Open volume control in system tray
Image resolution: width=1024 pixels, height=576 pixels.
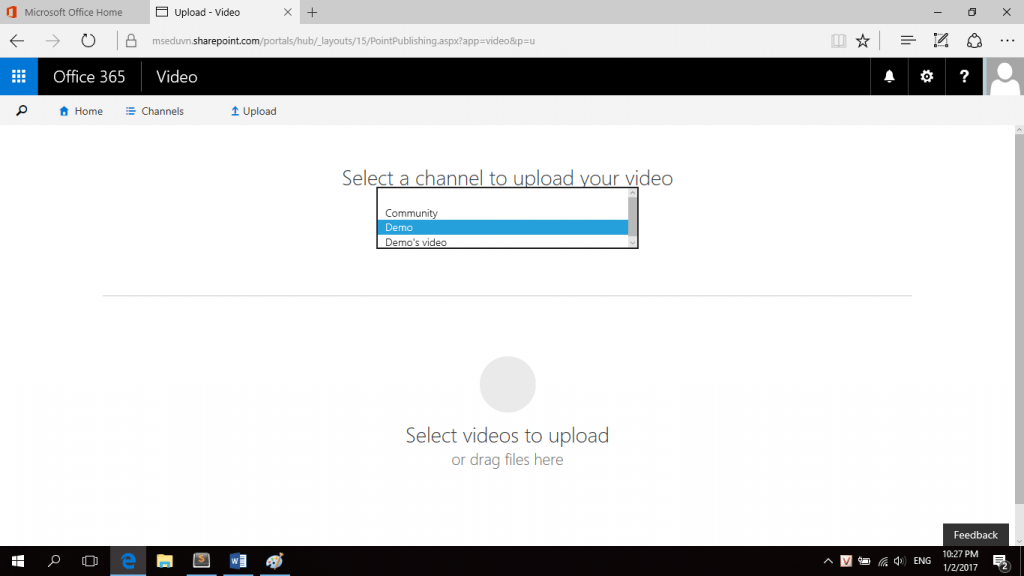900,561
